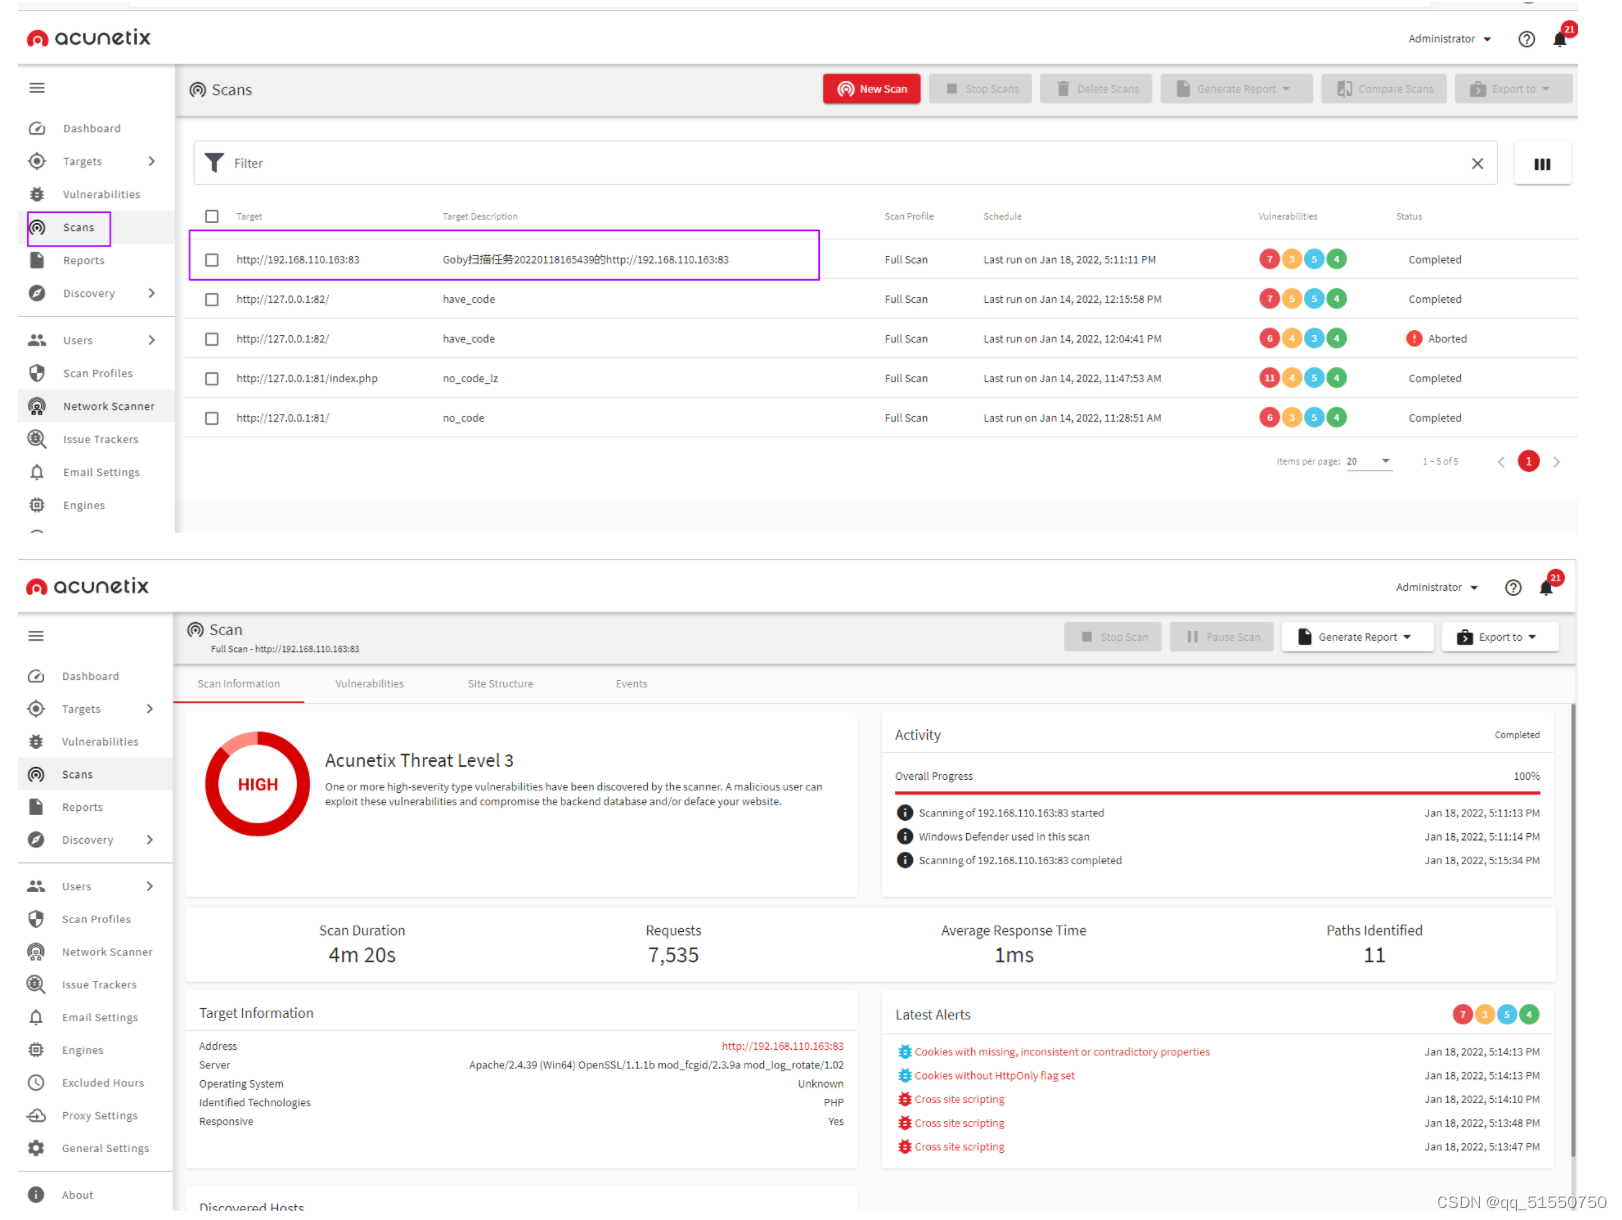The image size is (1622, 1220).
Task: Click Excluded Hours clock icon in lower sidebar
Action: pos(36,1082)
